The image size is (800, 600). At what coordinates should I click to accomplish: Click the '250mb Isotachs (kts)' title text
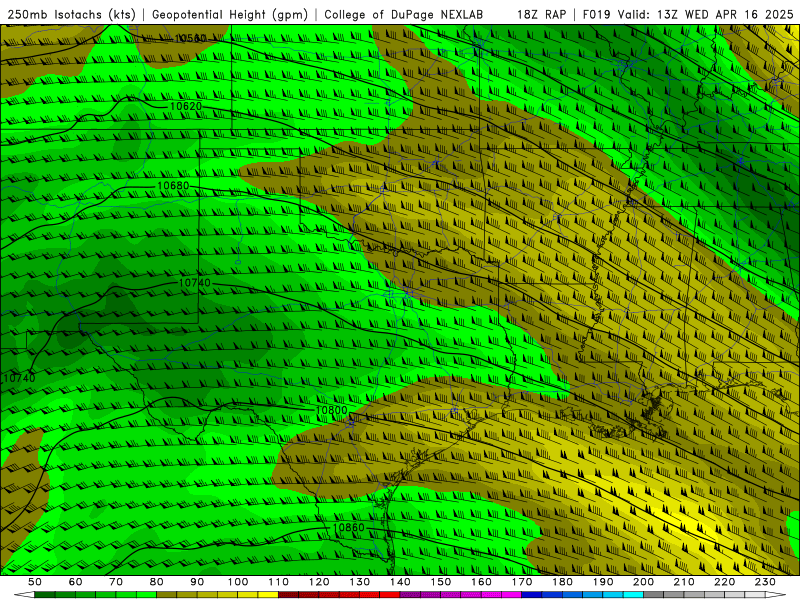tap(72, 14)
